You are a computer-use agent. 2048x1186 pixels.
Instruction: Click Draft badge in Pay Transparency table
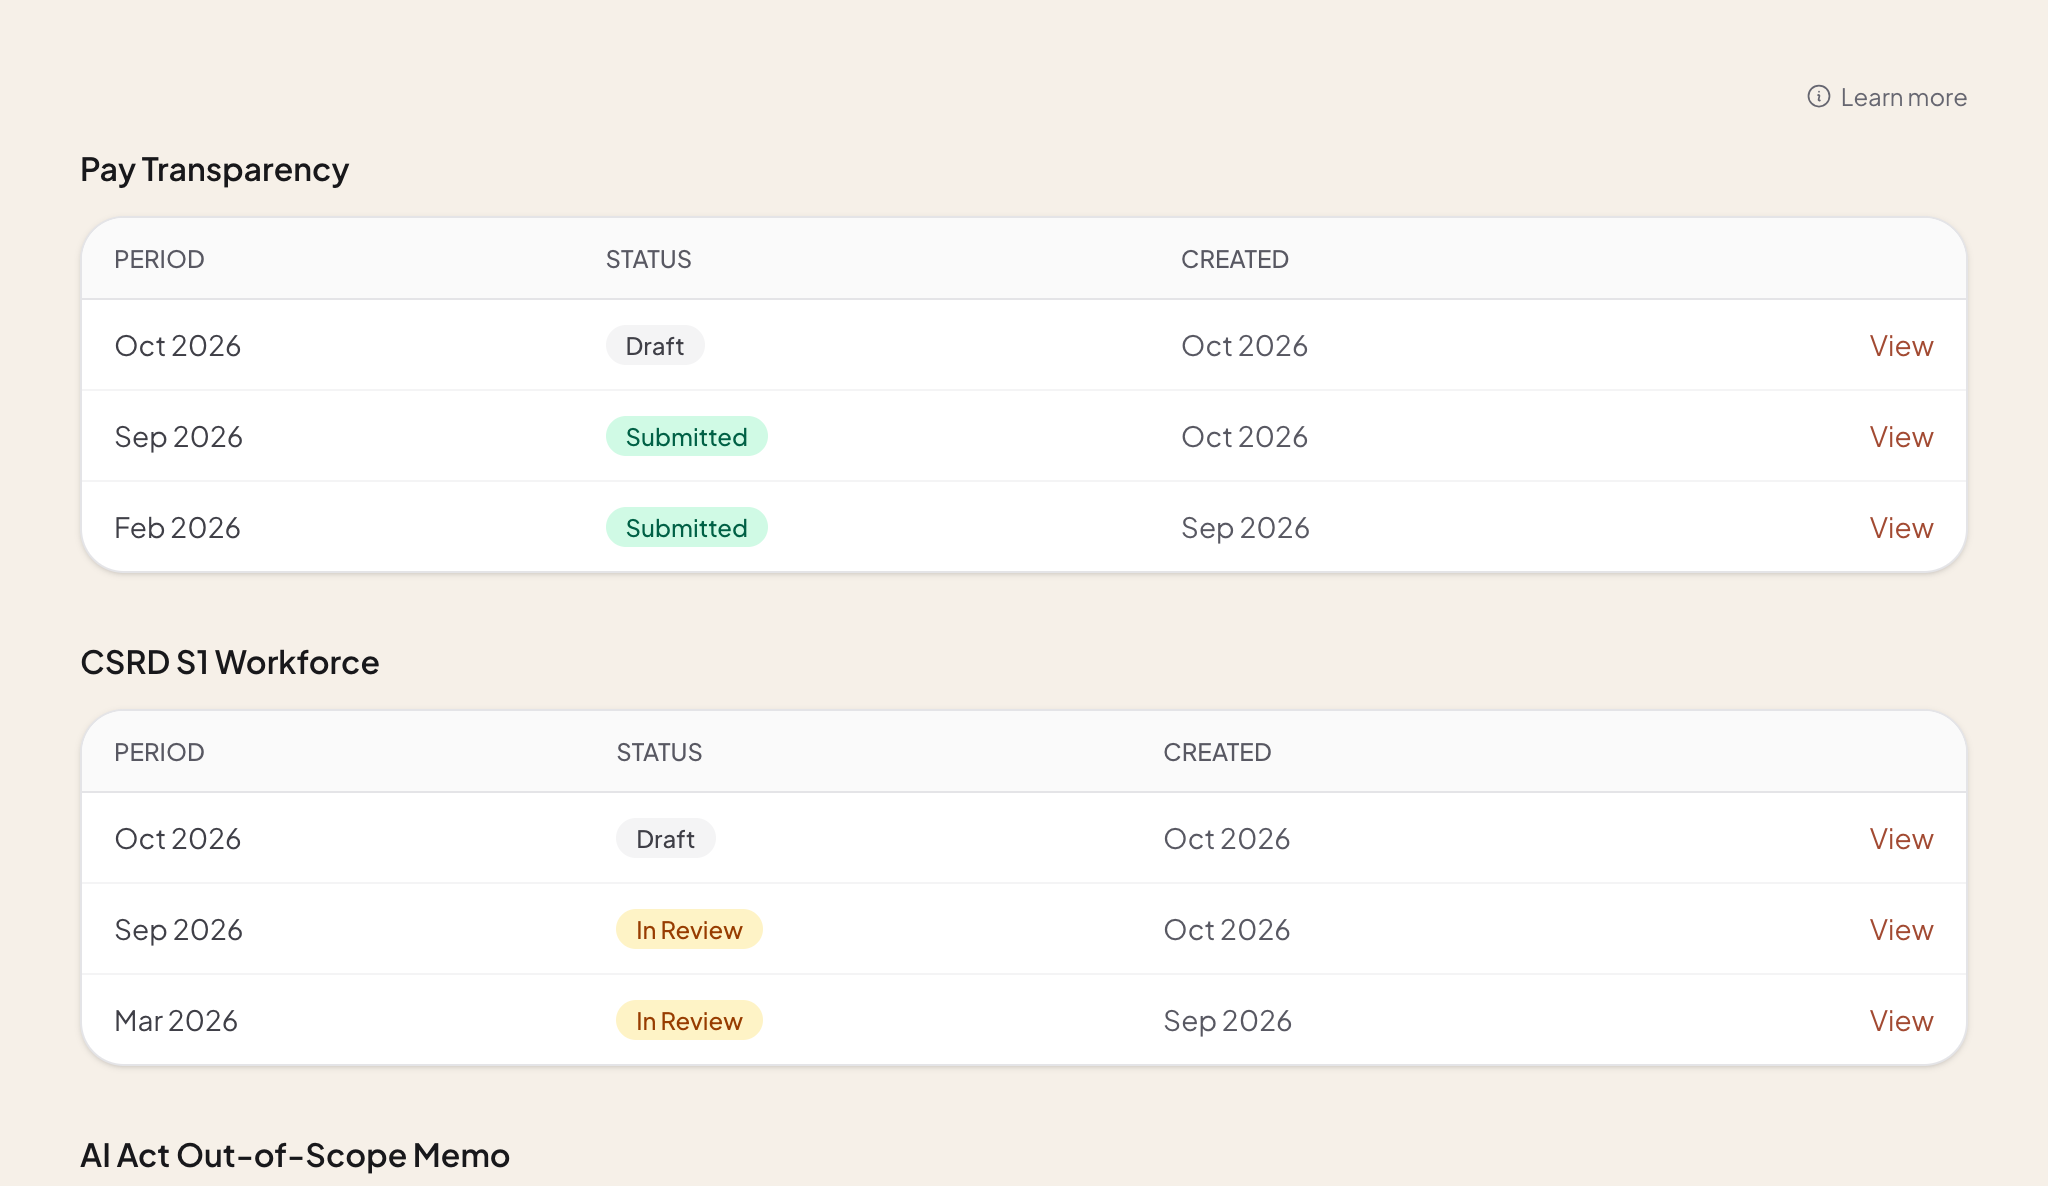tap(655, 346)
